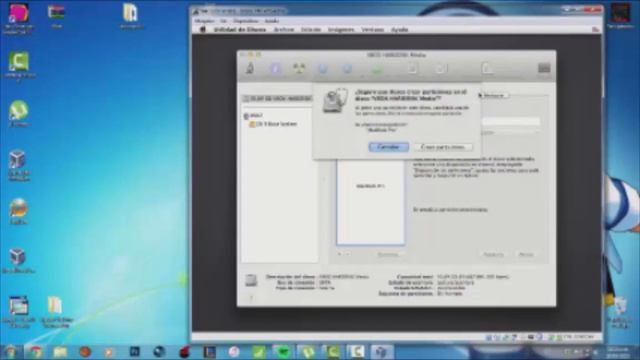Viewport: 640px width, 360px height.
Task: Click the File Explorer folder taskbar icon
Action: tap(60, 352)
